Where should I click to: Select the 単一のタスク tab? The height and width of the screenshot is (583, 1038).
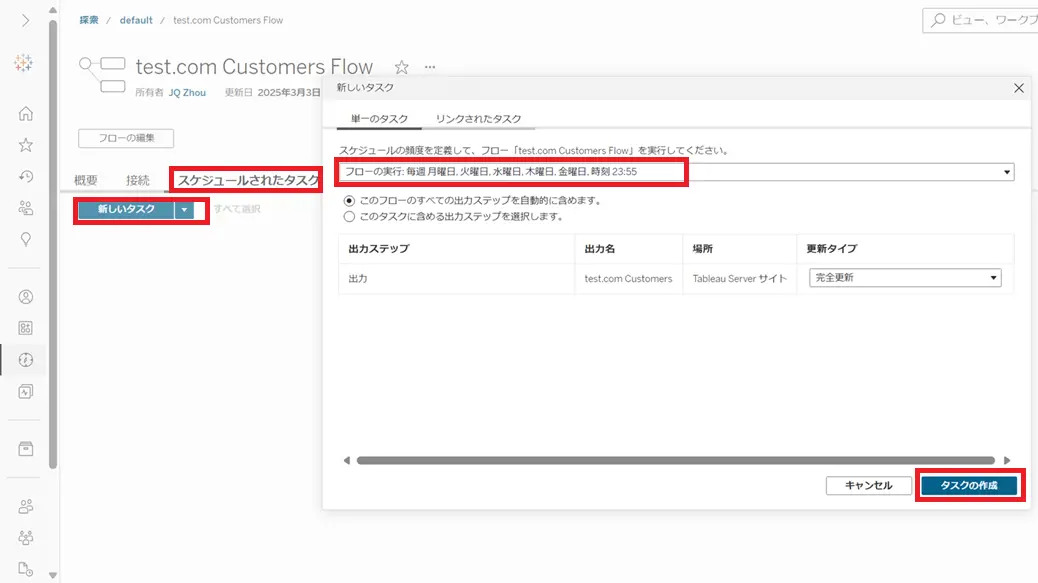tap(379, 118)
